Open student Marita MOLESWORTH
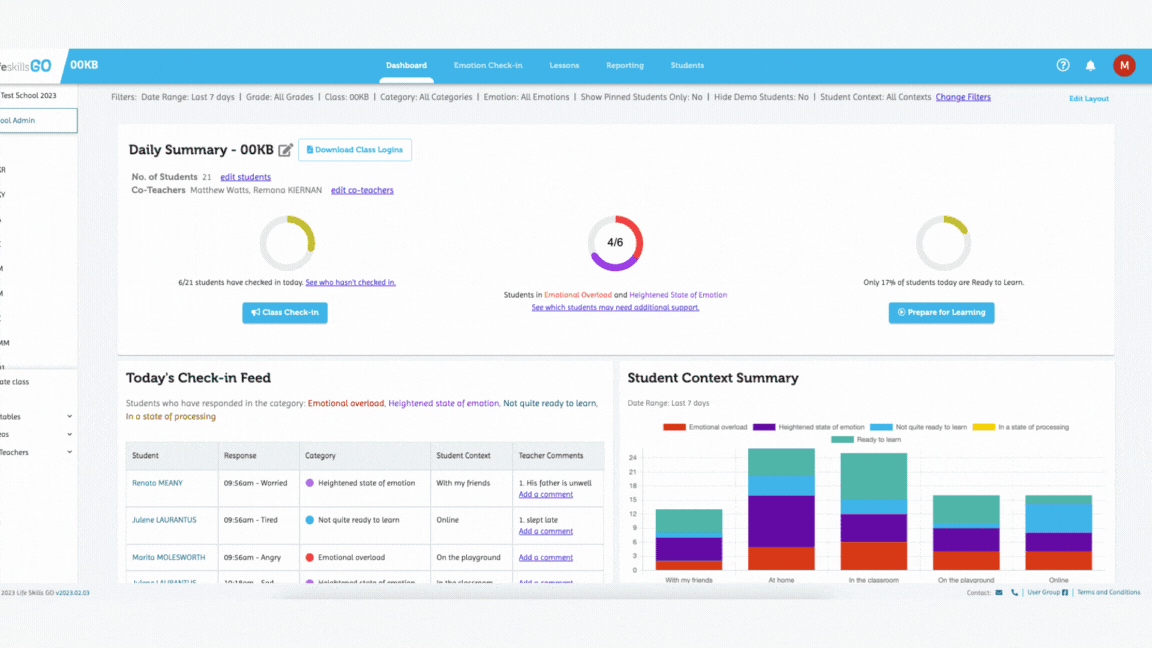The height and width of the screenshot is (648, 1152). [168, 558]
